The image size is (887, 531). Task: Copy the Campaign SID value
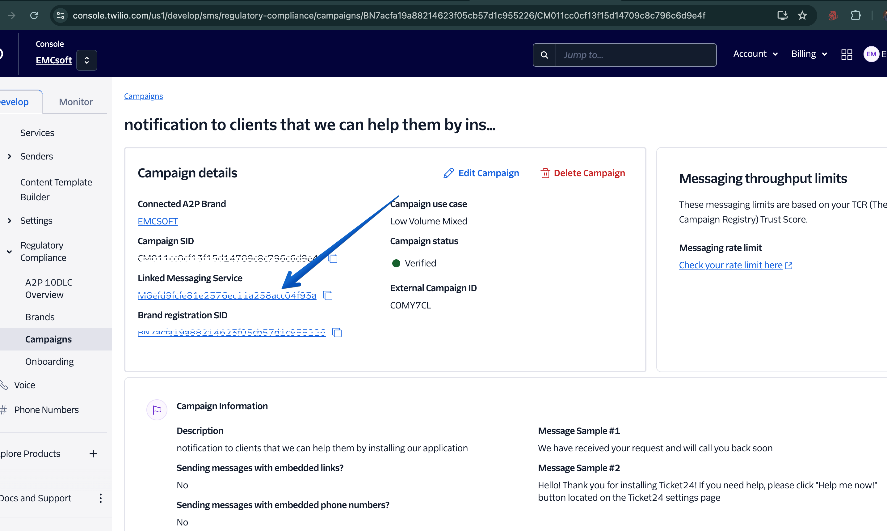pyautogui.click(x=333, y=259)
